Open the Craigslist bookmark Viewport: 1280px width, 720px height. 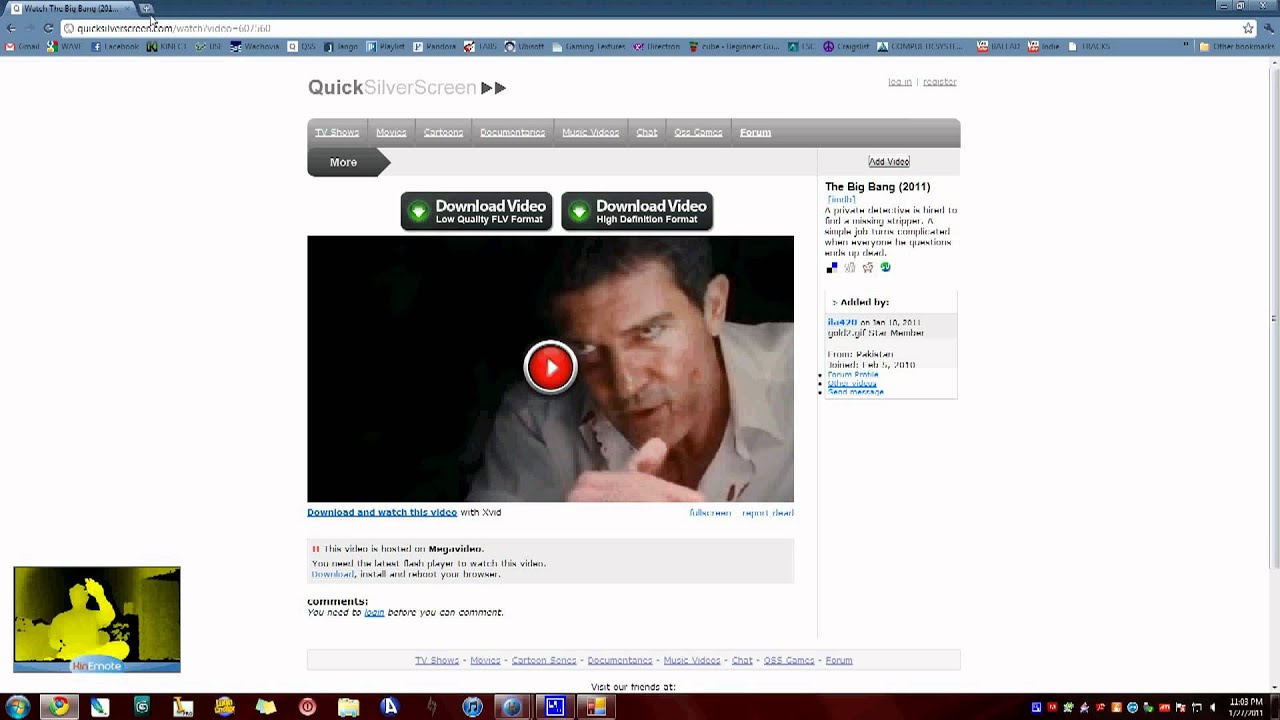click(848, 46)
